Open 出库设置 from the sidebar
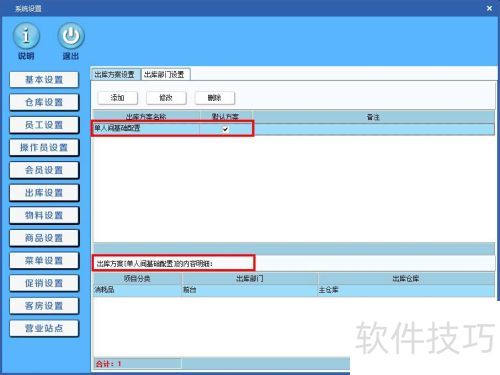This screenshot has height=375, width=500. point(44,193)
